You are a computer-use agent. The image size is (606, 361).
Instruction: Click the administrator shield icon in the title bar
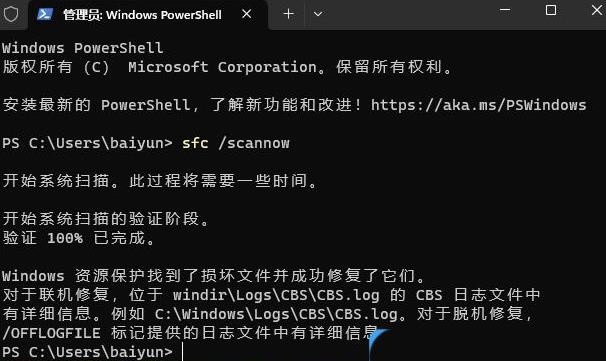click(x=11, y=14)
